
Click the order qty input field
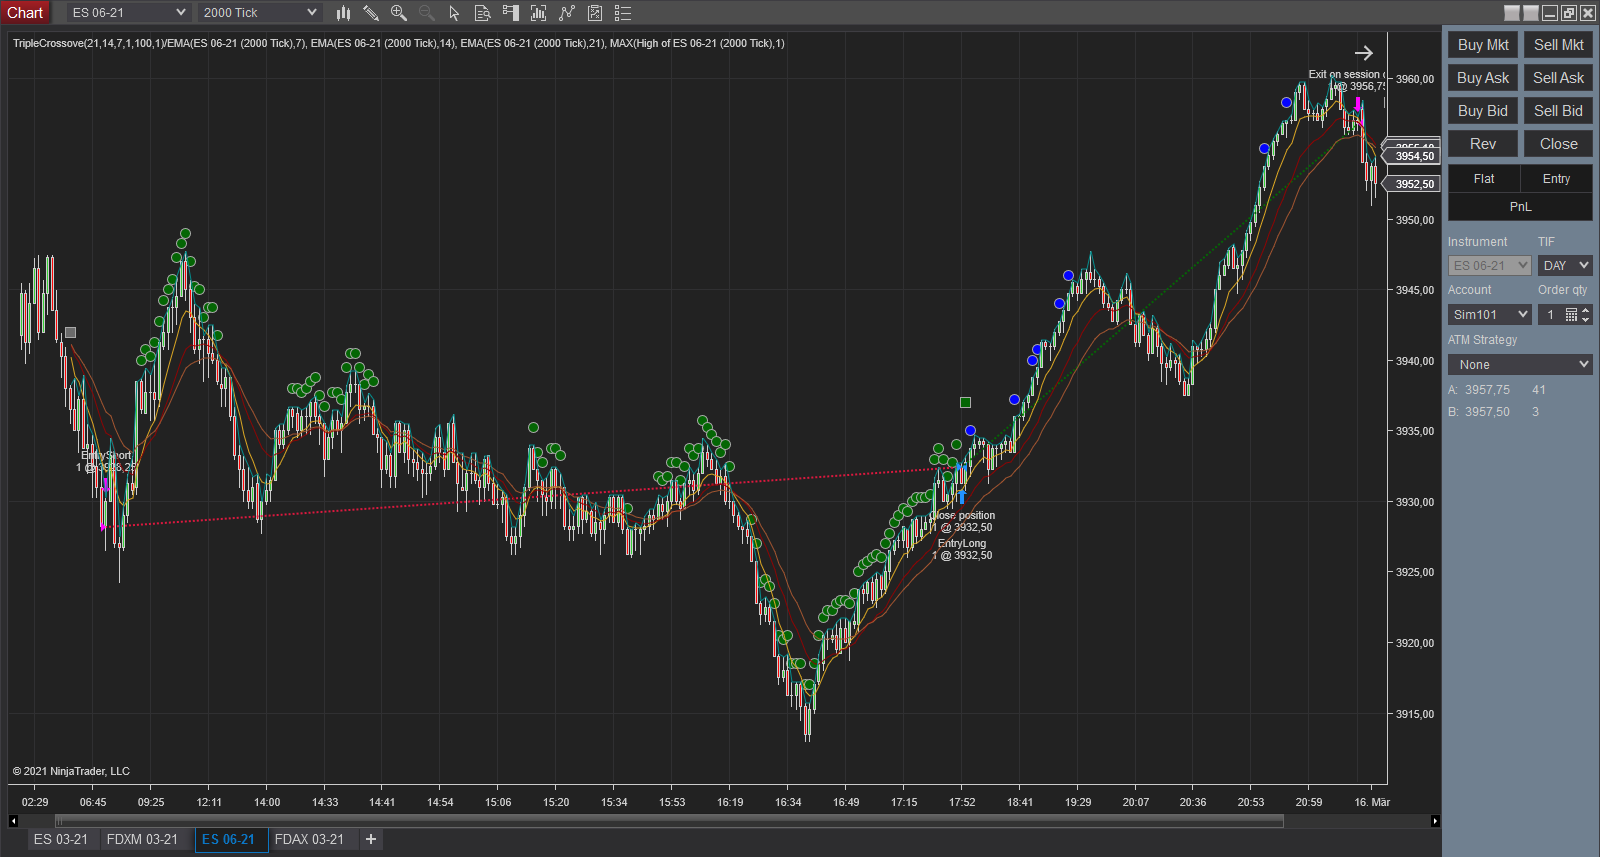(1551, 315)
